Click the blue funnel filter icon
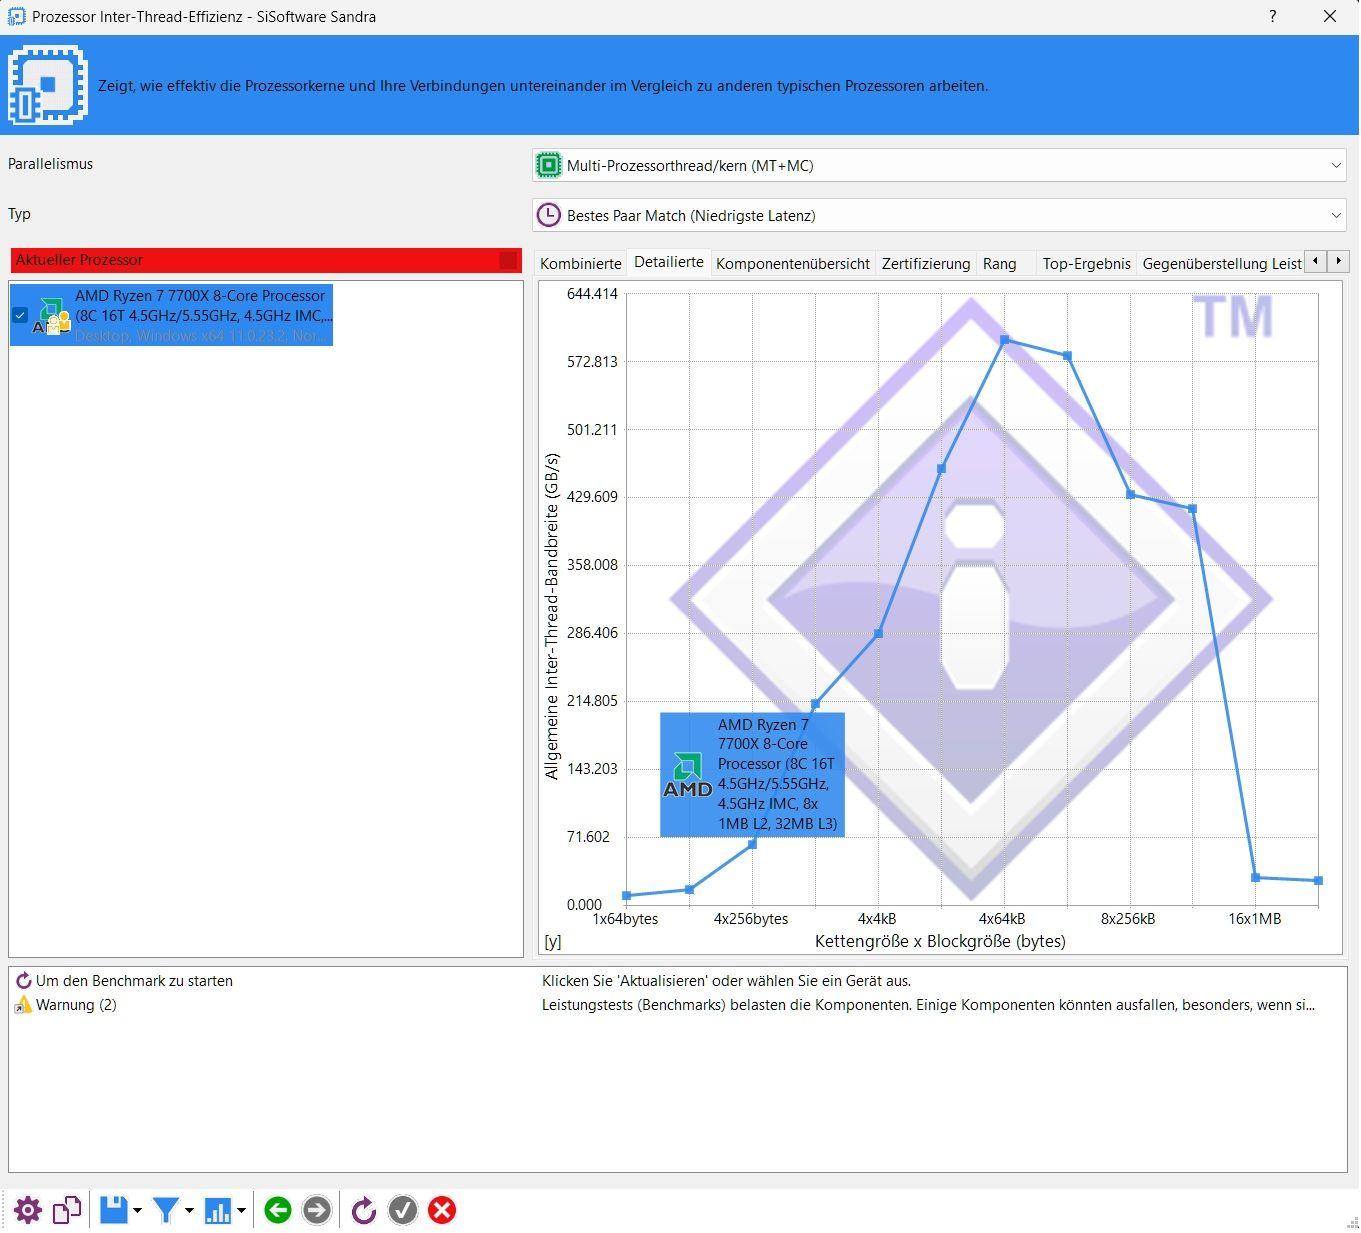 166,1211
